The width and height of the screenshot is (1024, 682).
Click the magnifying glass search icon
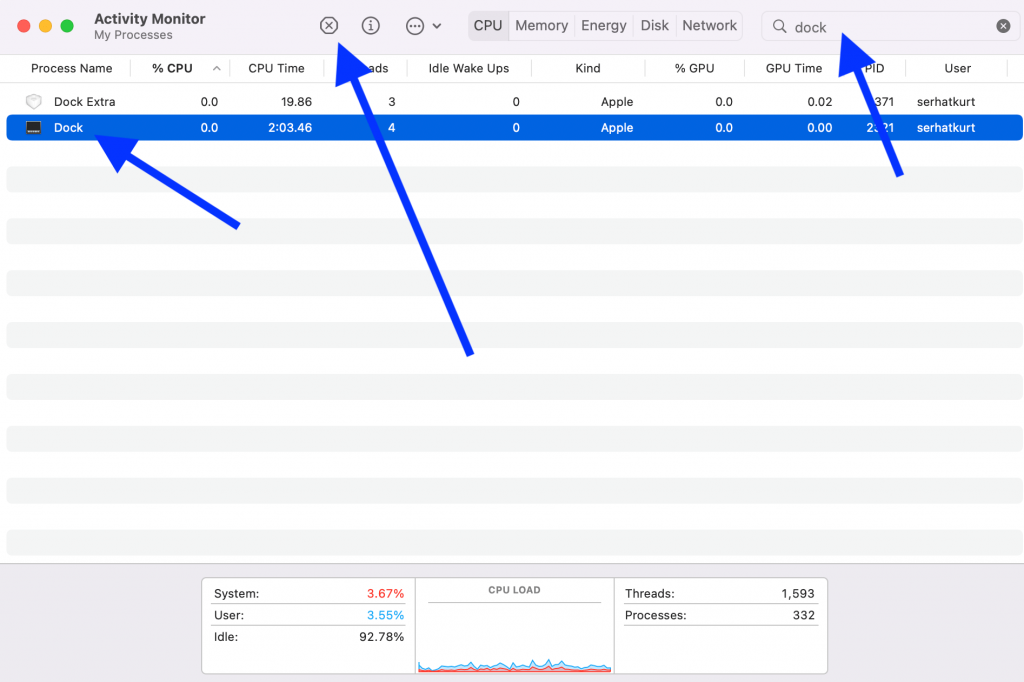click(x=779, y=26)
